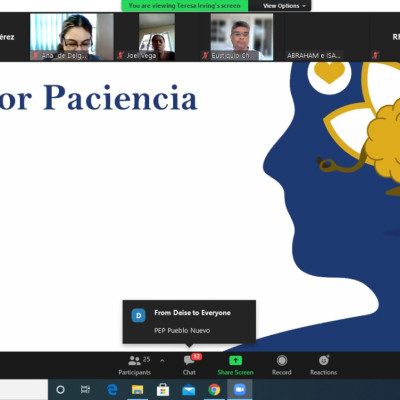Click the green viewing Teresa Irving's screen banner
Viewport: 400px width, 400px height.
tap(185, 6)
